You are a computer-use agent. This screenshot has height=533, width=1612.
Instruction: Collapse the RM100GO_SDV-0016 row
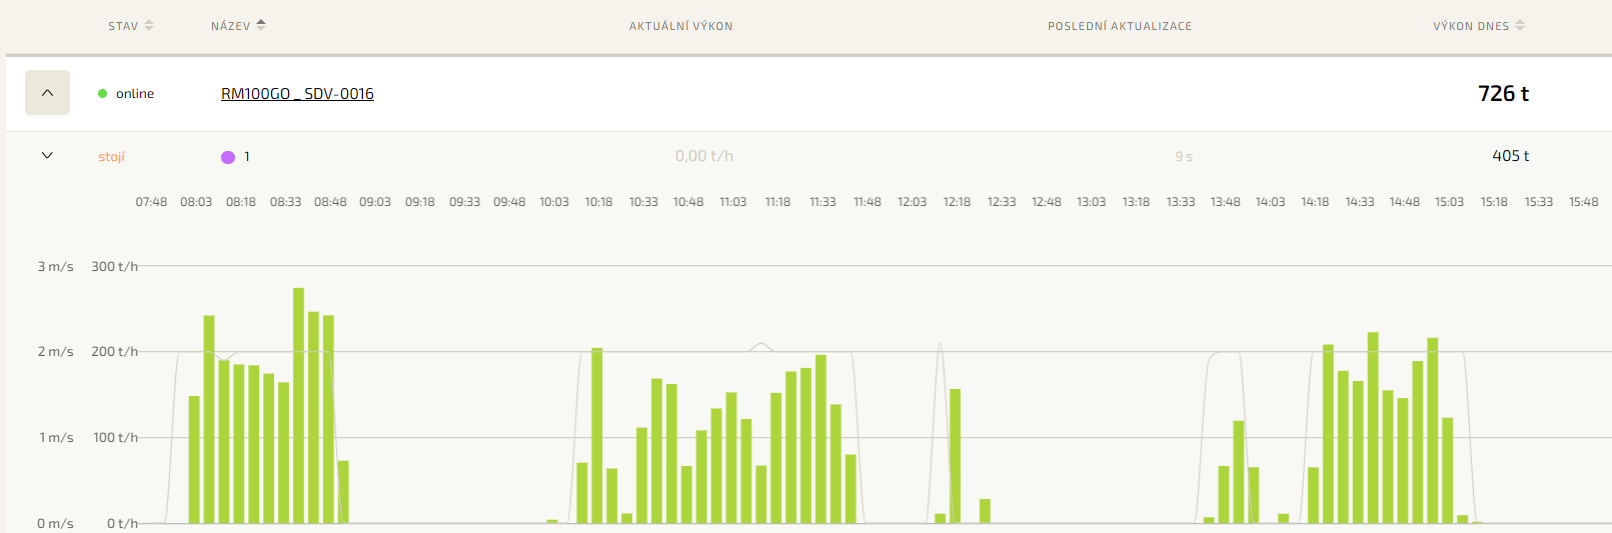click(47, 93)
